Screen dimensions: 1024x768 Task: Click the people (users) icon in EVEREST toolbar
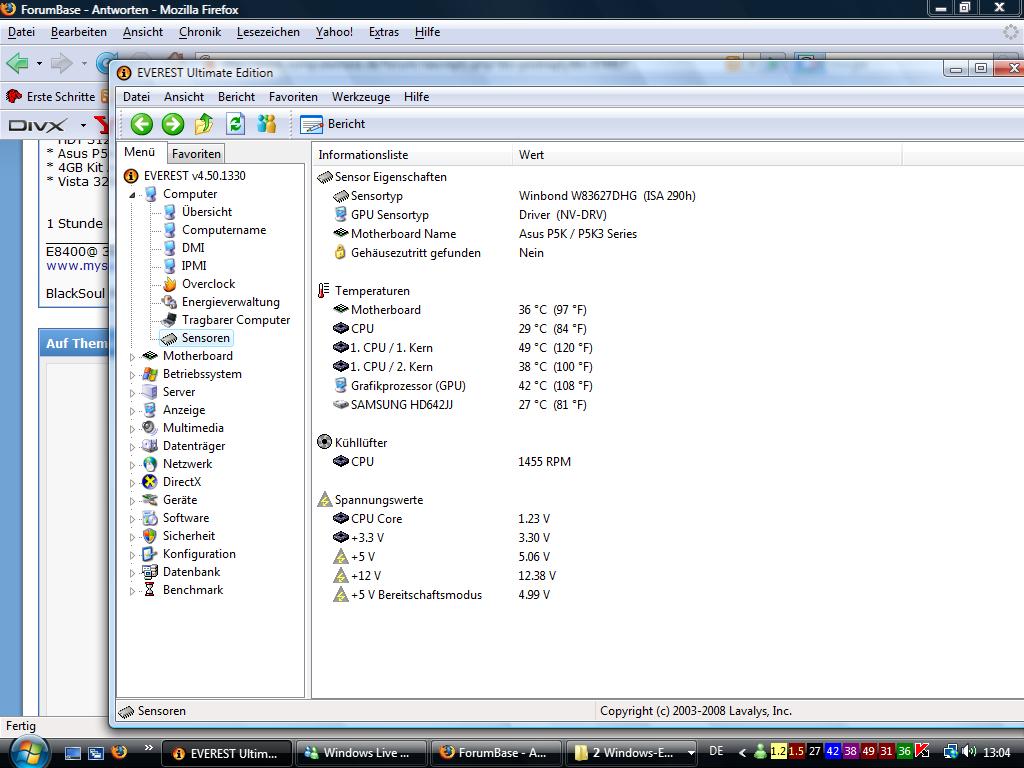(266, 123)
